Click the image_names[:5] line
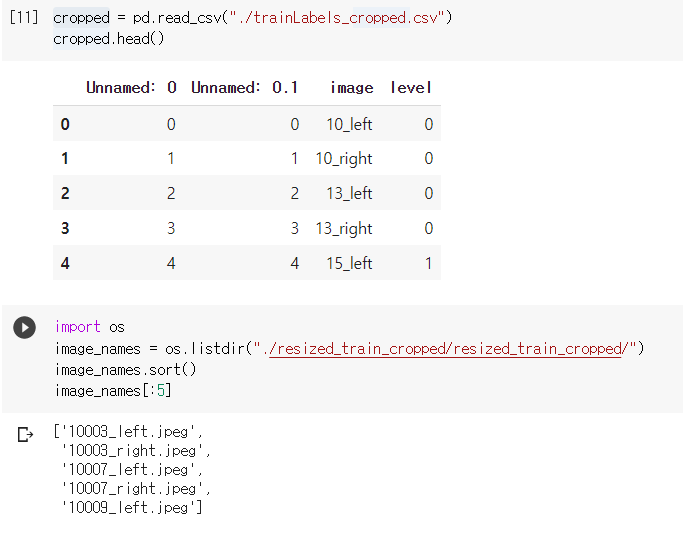 click(113, 391)
